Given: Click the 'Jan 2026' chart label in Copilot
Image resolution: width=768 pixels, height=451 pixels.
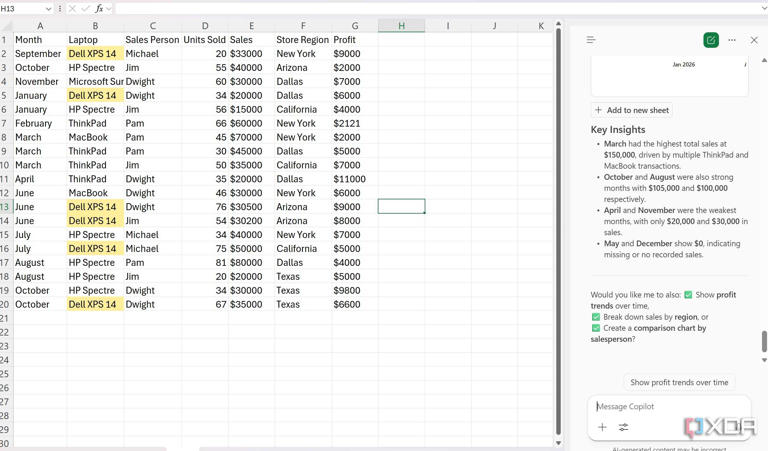Looking at the screenshot, I should pyautogui.click(x=683, y=64).
